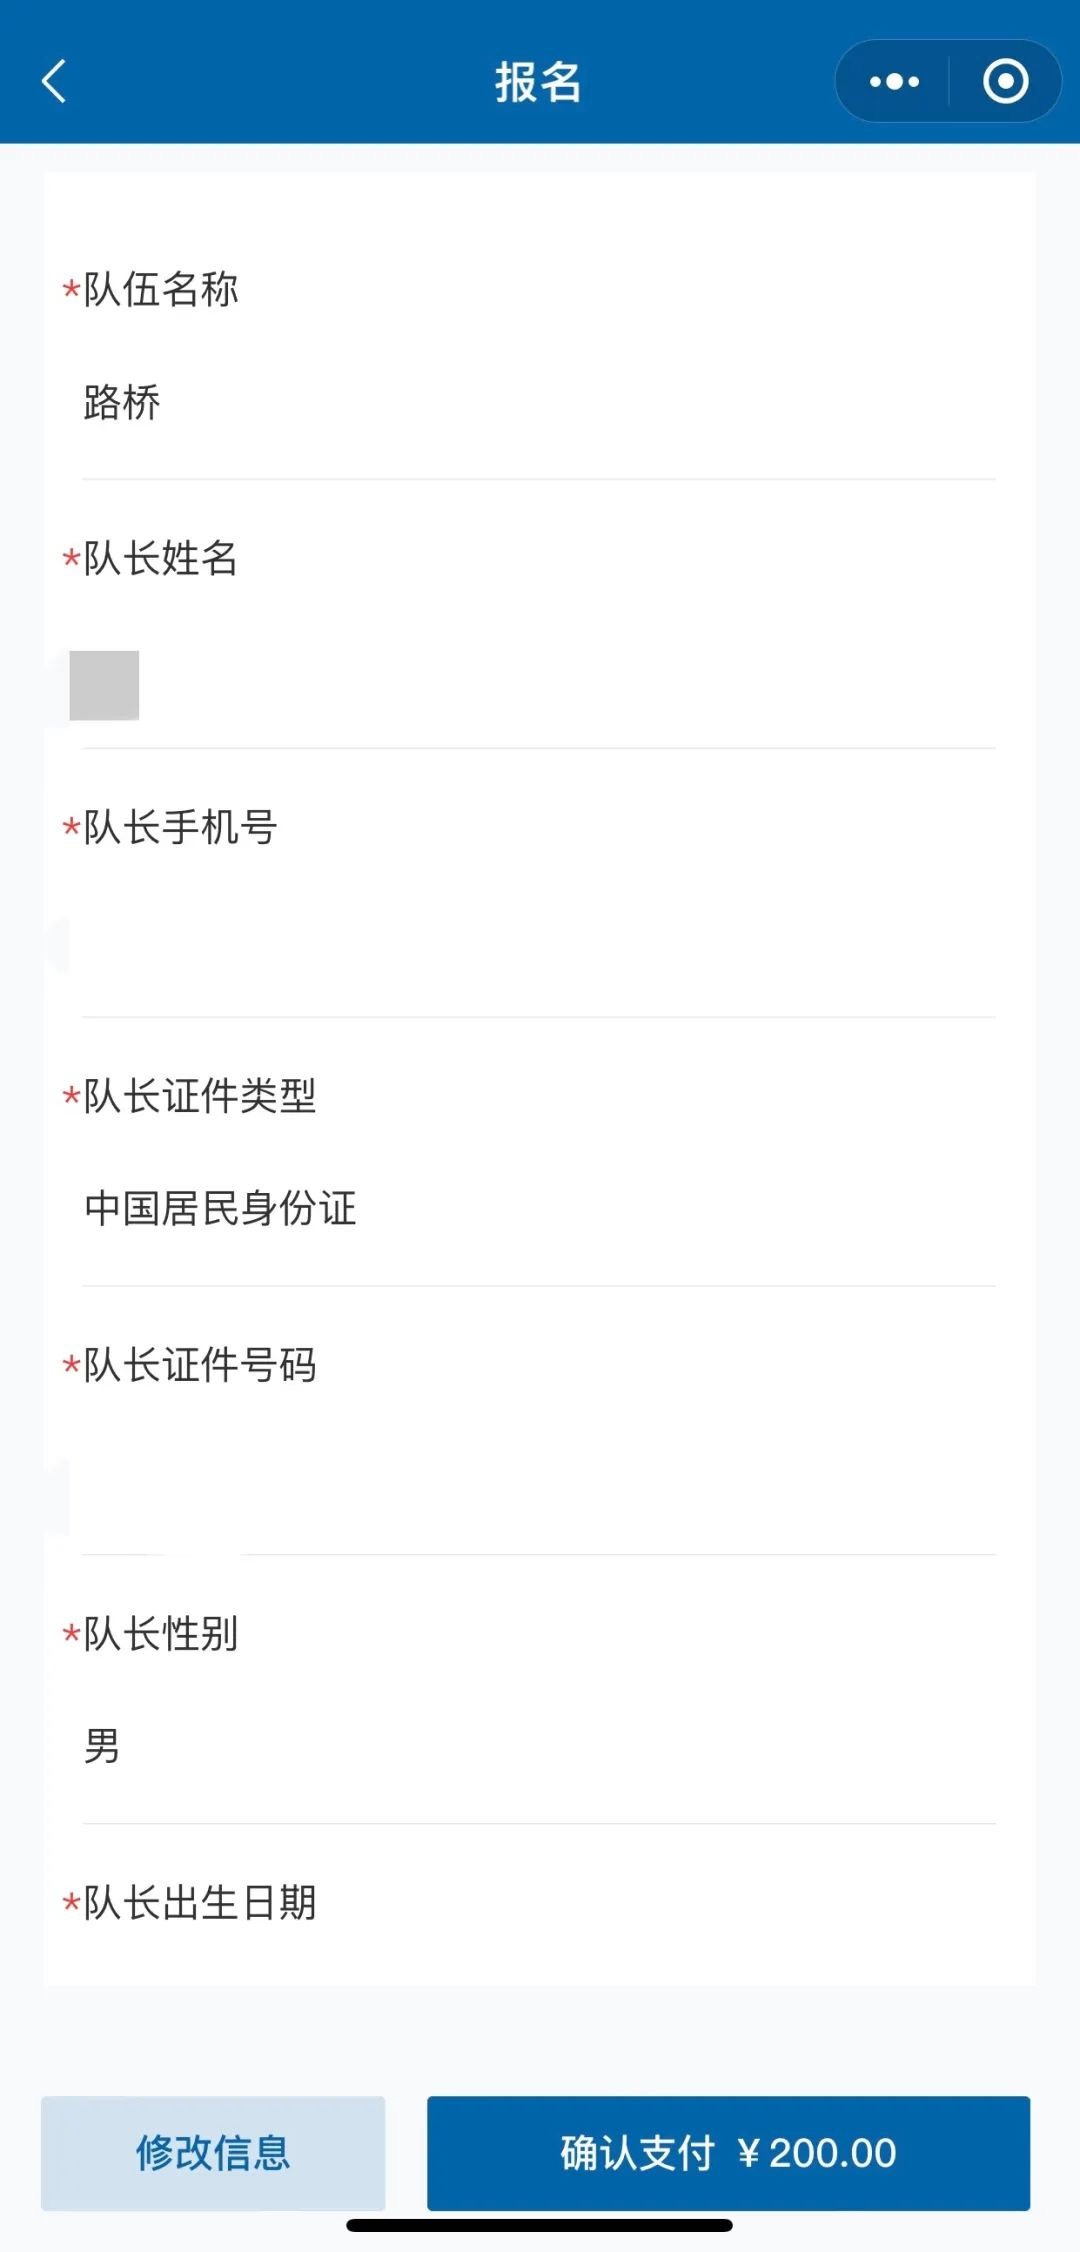
Task: Tap the 队长手机号 label
Action: click(180, 827)
